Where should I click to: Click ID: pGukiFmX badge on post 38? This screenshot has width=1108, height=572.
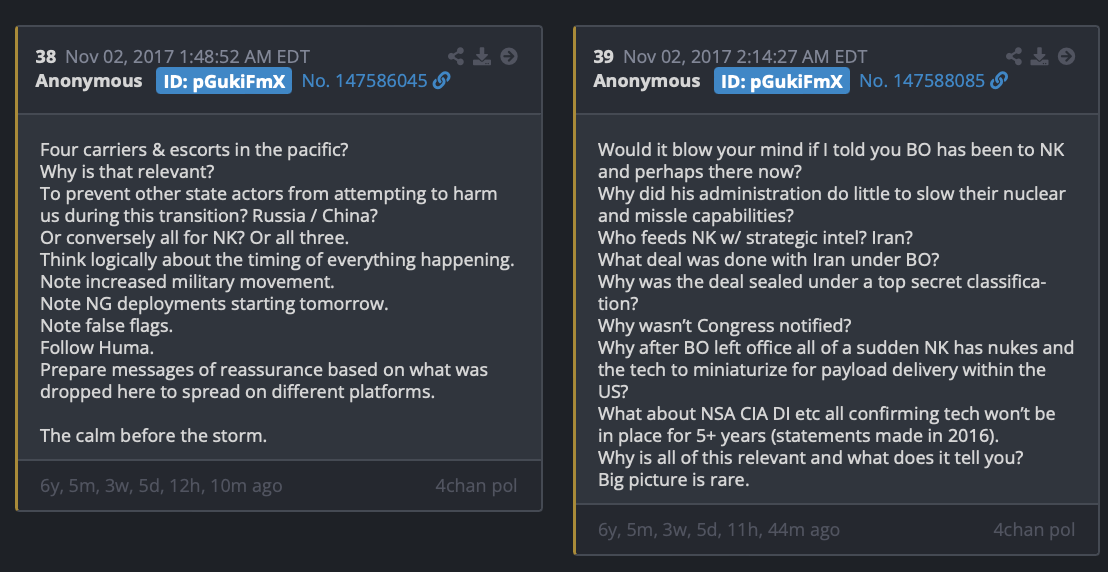(x=224, y=81)
